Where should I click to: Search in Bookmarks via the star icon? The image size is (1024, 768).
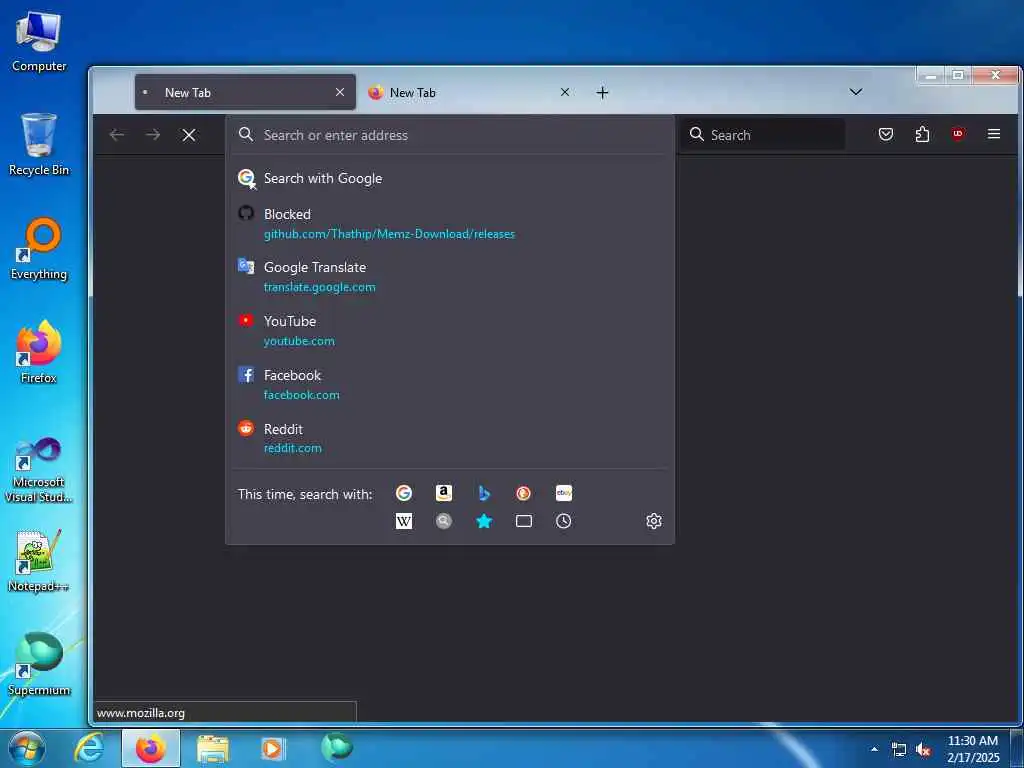coord(484,521)
